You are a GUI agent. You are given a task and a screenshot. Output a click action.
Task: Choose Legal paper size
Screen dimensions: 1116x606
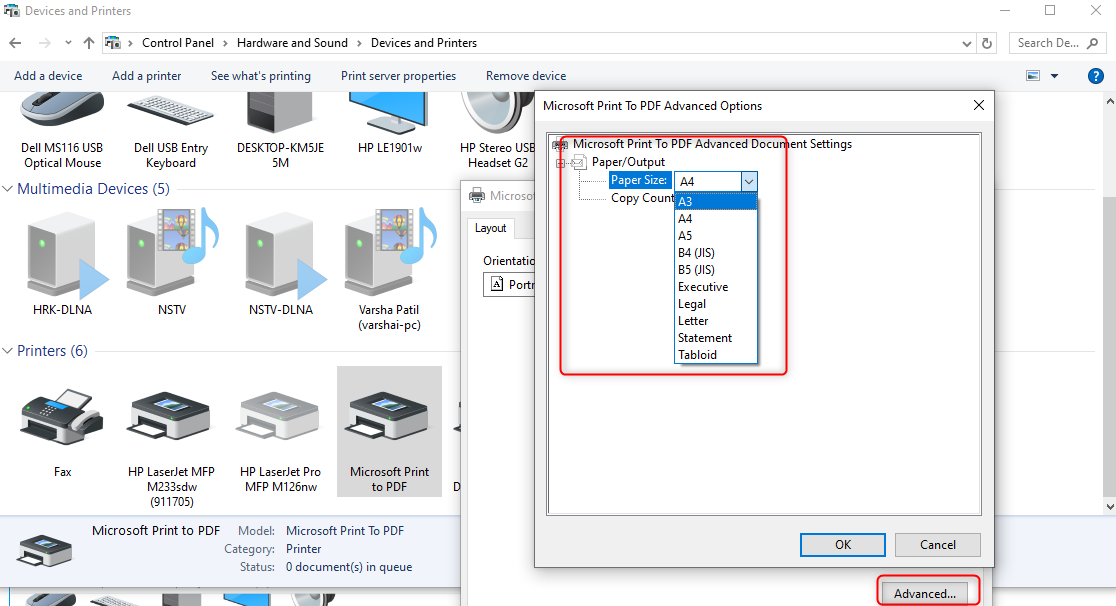point(715,304)
